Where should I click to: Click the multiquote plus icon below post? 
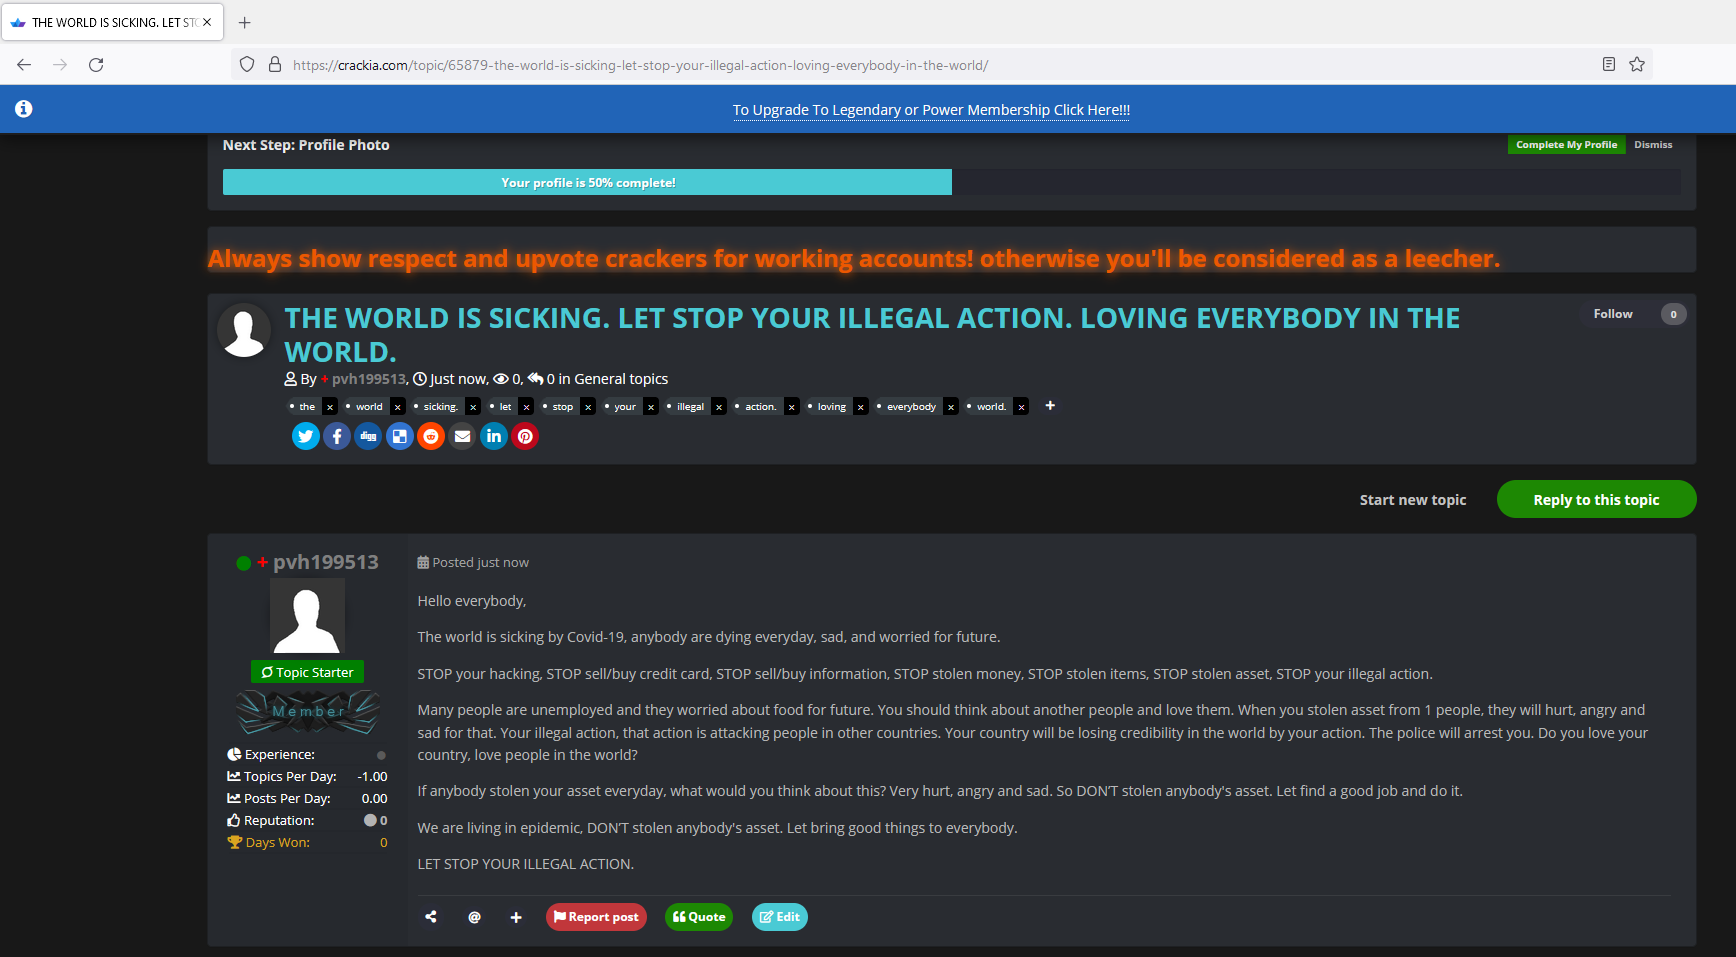(516, 917)
